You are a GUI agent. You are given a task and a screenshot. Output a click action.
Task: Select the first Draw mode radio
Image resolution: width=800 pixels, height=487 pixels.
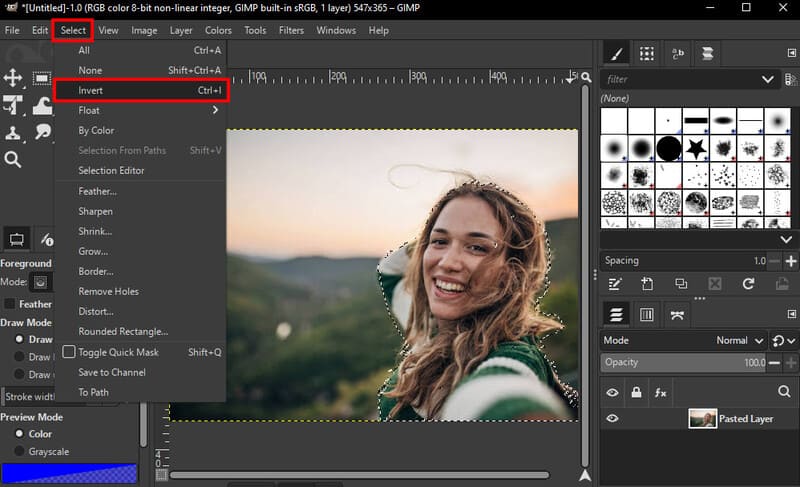click(19, 339)
